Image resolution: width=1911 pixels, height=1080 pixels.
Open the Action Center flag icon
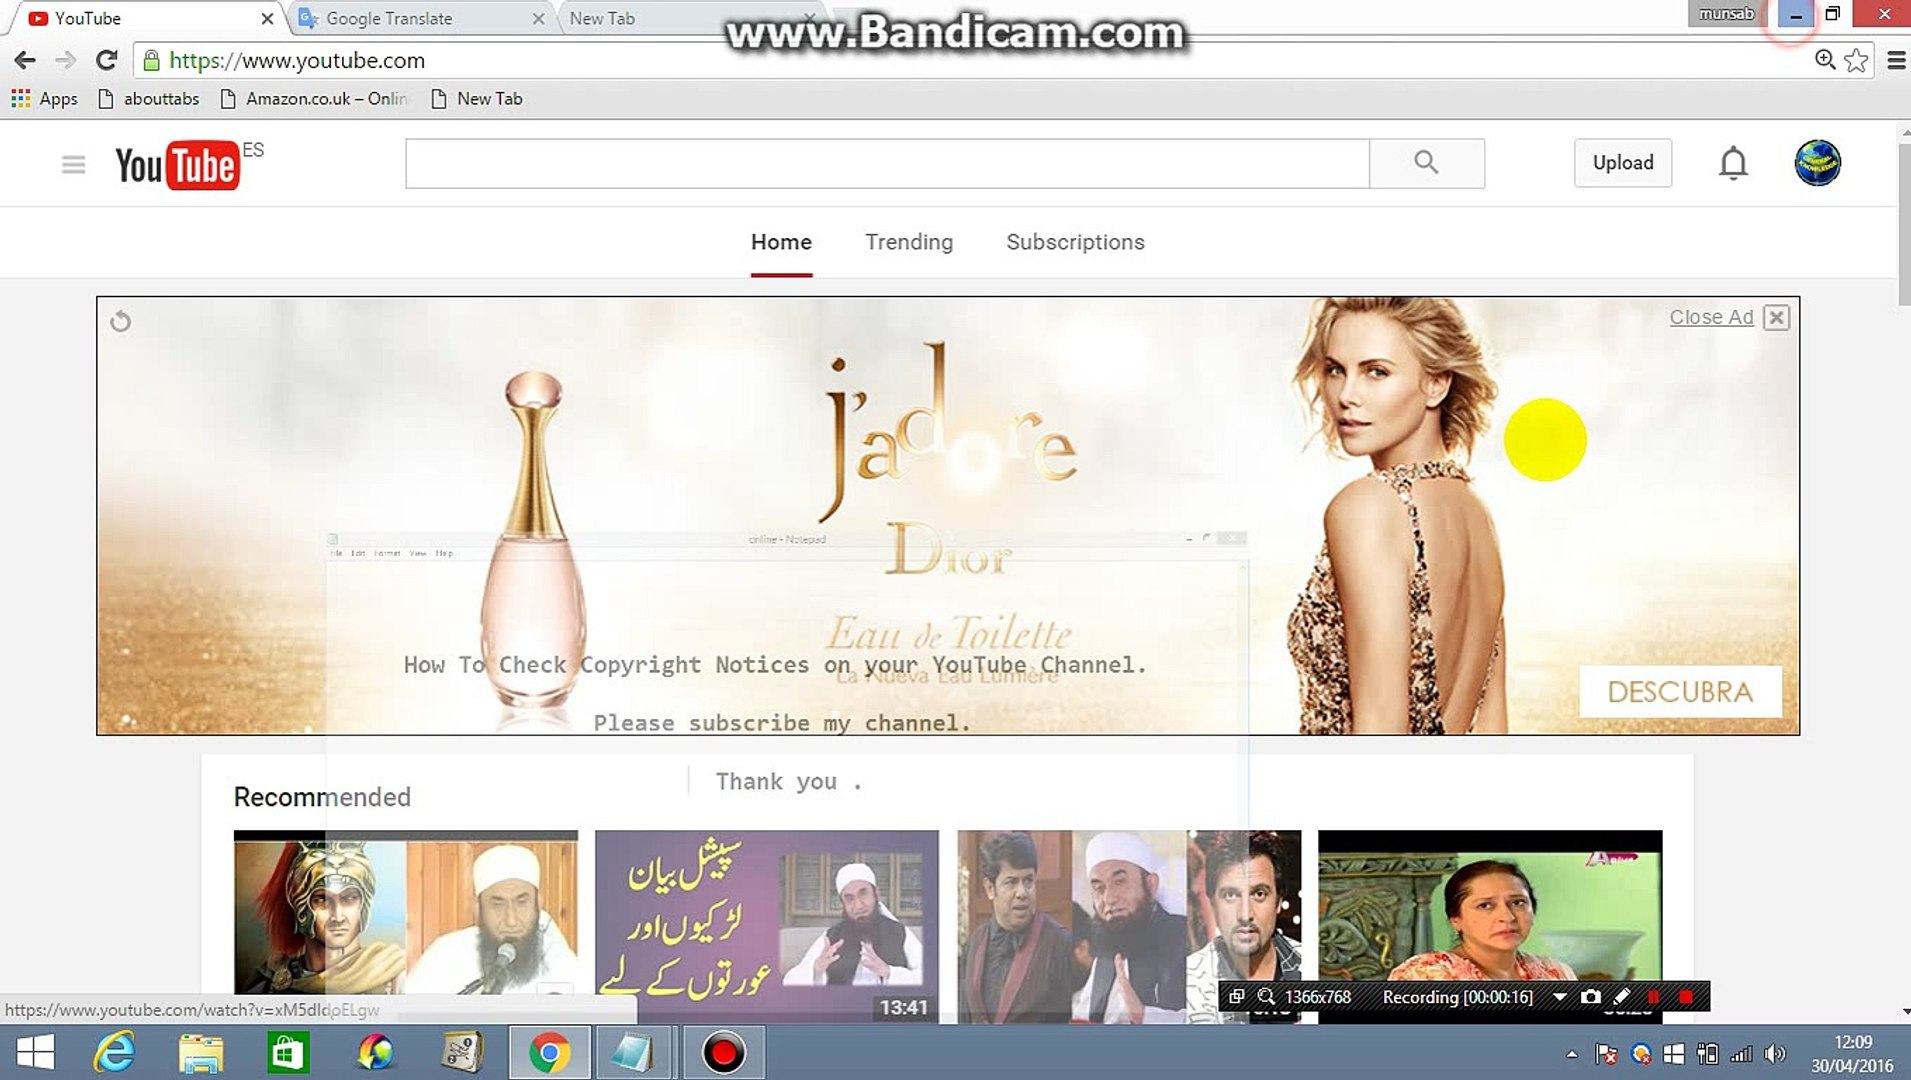(x=1607, y=1054)
